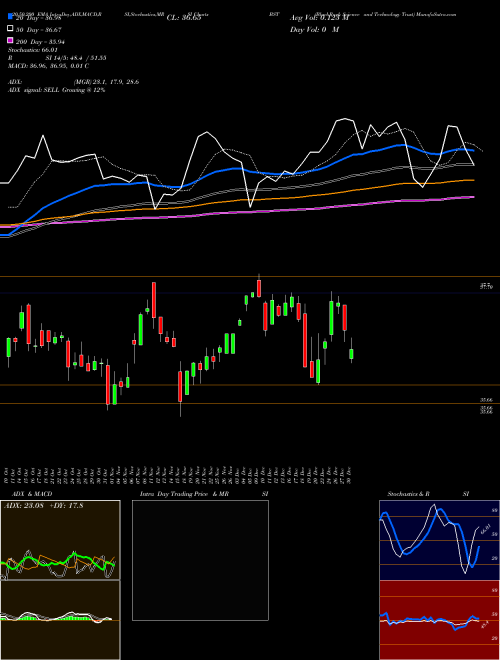Click the tall red candlestick at the chart's highest peak
500x660 pixels.
(259, 287)
